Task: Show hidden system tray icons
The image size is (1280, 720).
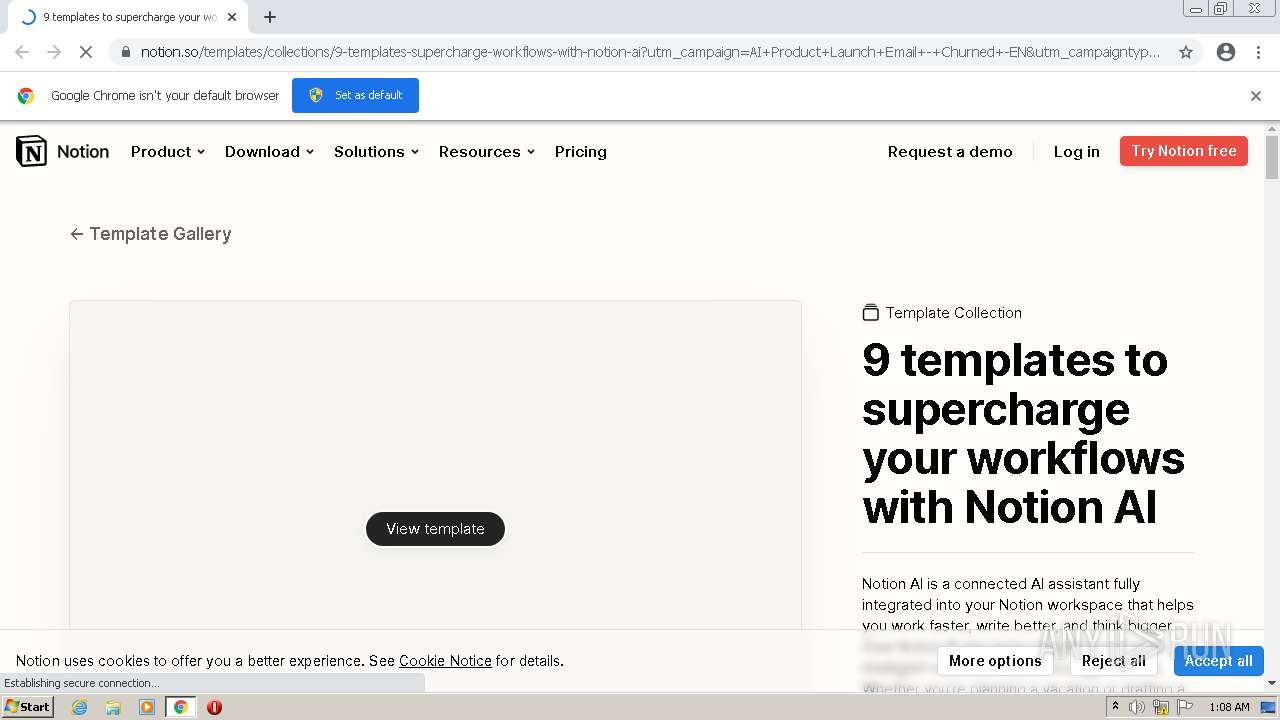Action: [x=1115, y=707]
